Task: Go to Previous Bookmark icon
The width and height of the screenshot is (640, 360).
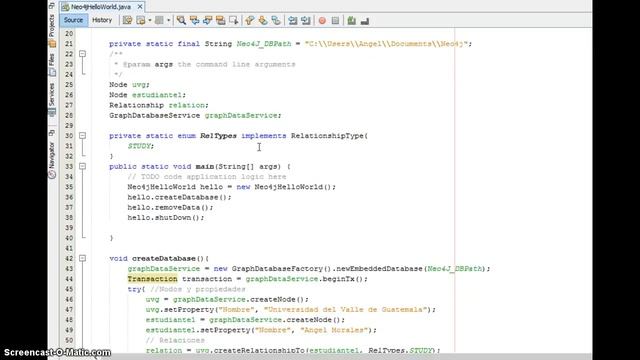Action: 249,20
